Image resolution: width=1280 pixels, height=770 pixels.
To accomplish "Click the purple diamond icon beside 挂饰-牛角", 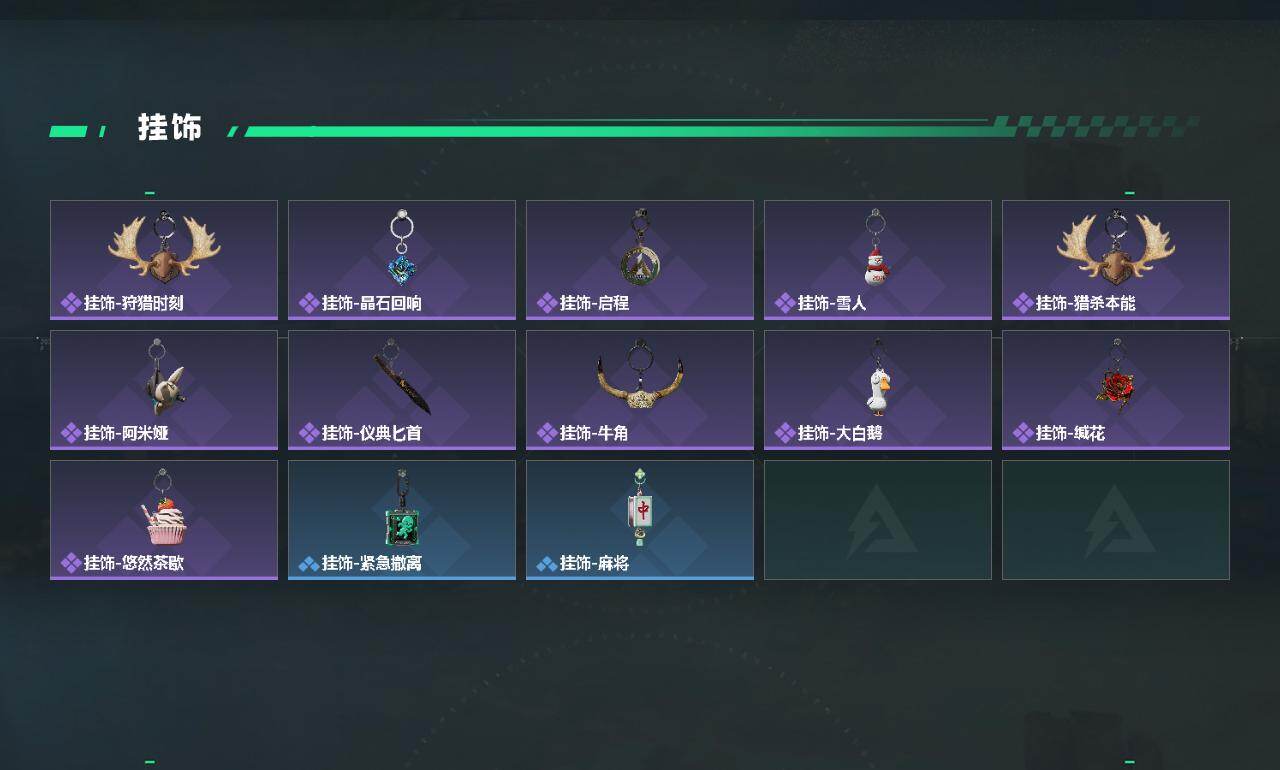I will point(547,433).
